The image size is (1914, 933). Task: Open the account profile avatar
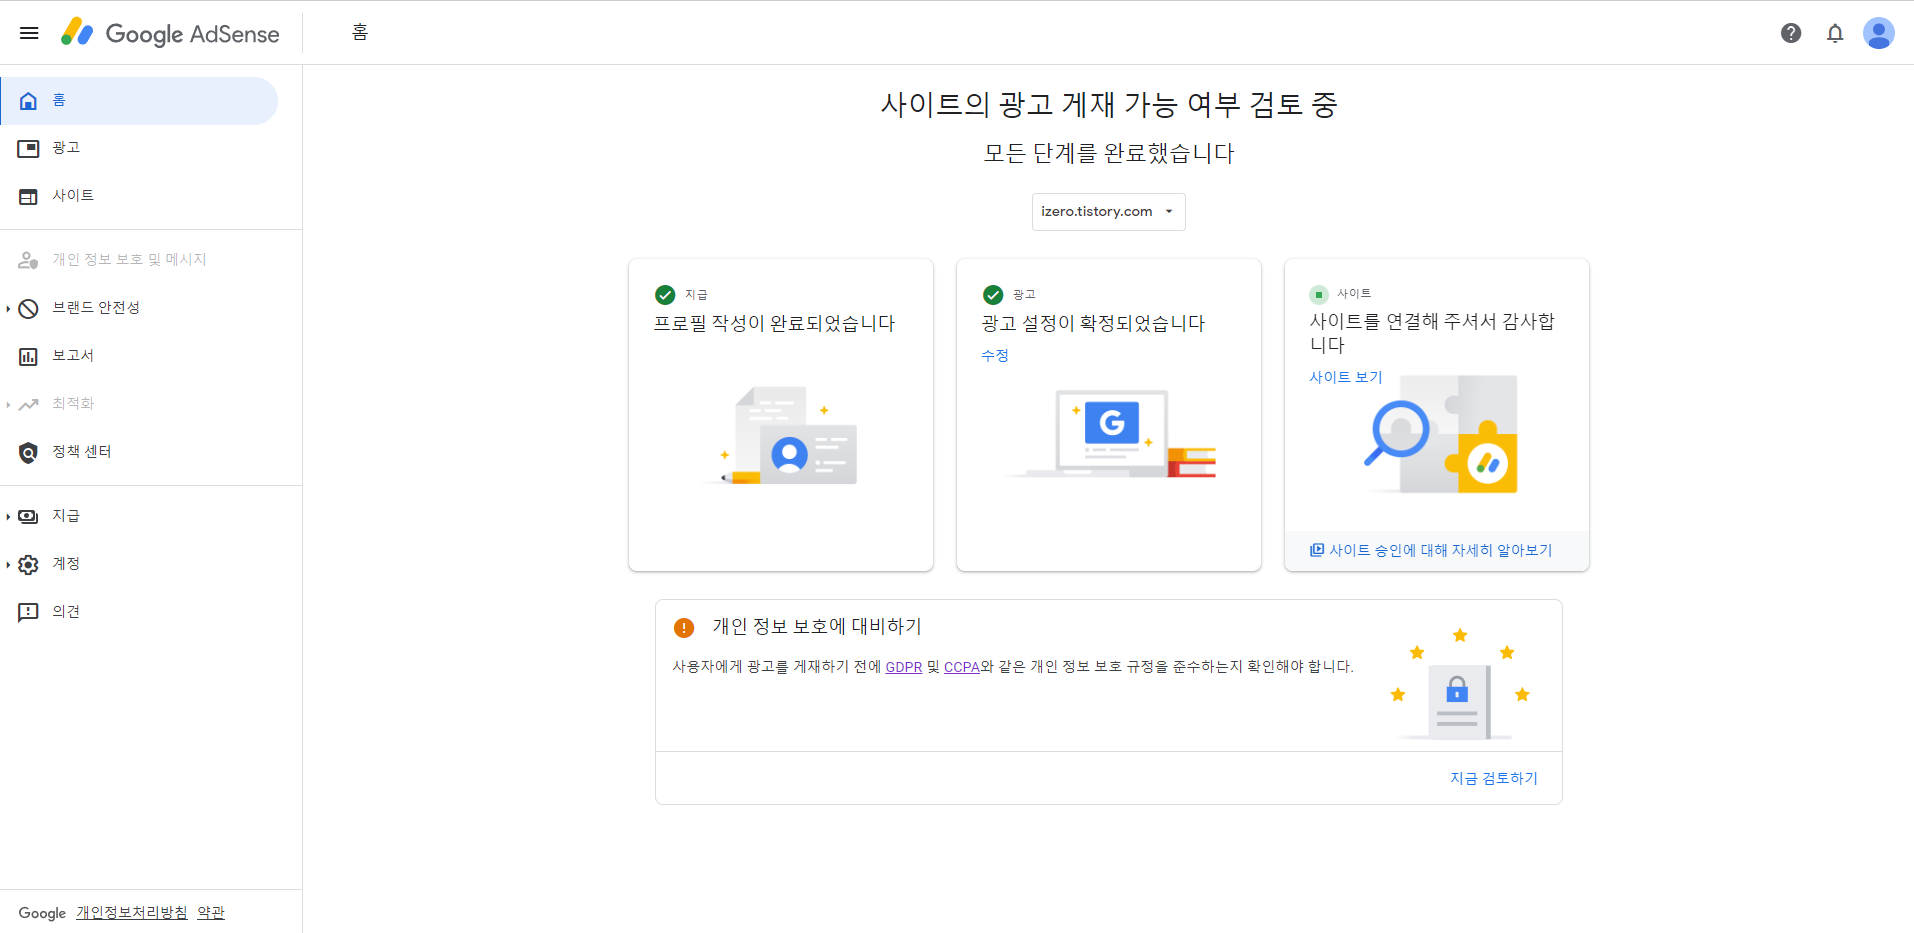click(x=1879, y=33)
